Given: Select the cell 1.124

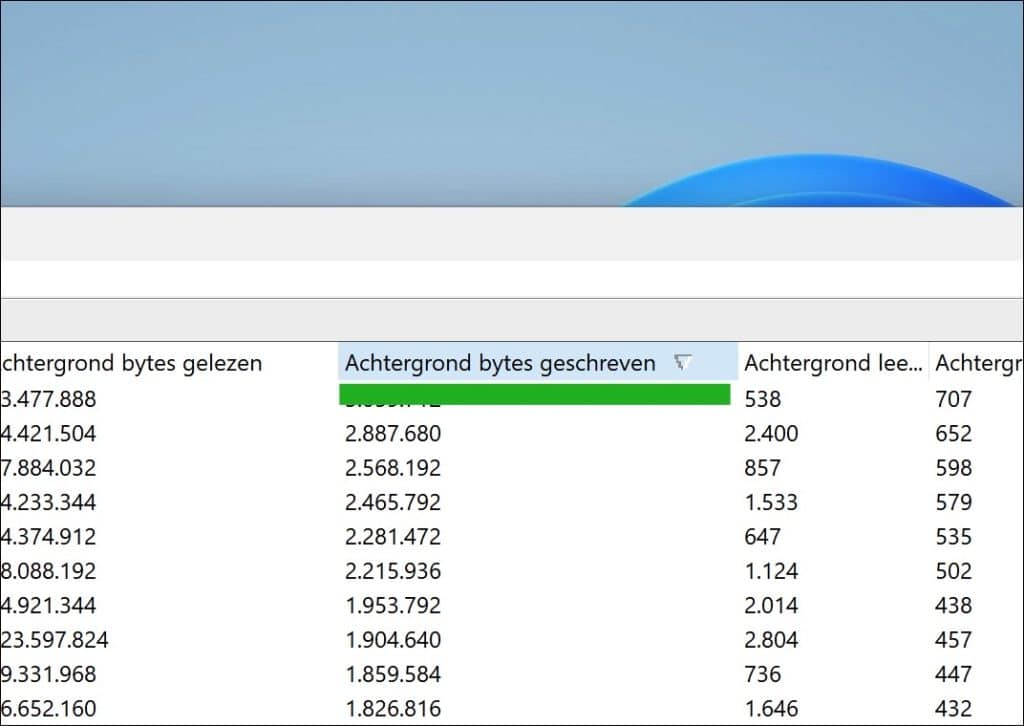Looking at the screenshot, I should 771,571.
